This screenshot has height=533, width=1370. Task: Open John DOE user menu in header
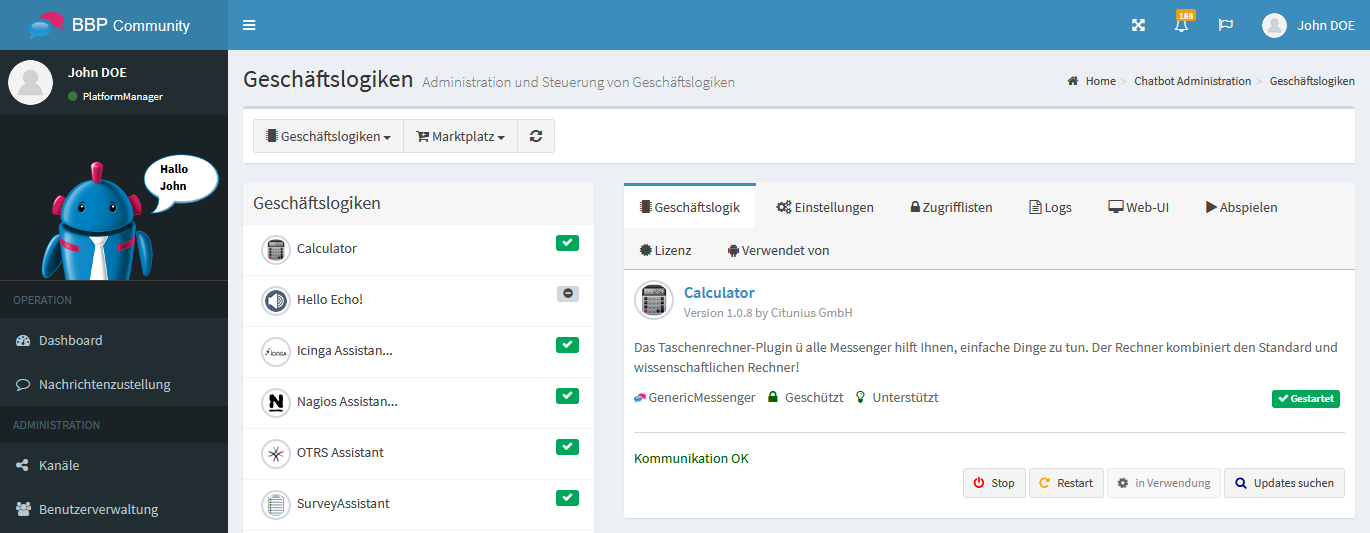(x=1308, y=25)
